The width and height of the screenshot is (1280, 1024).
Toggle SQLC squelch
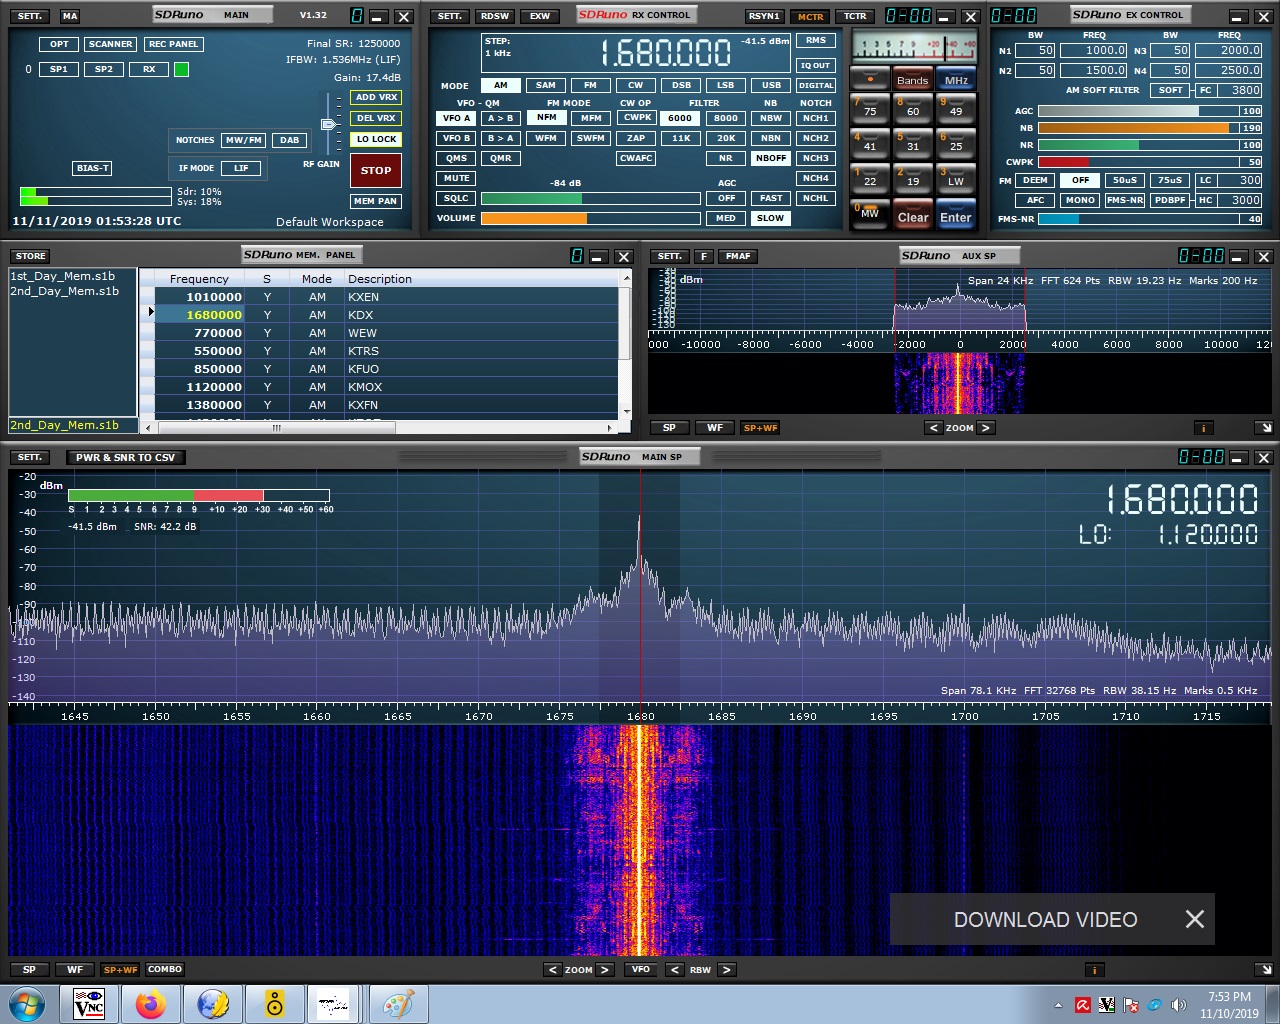click(x=456, y=198)
